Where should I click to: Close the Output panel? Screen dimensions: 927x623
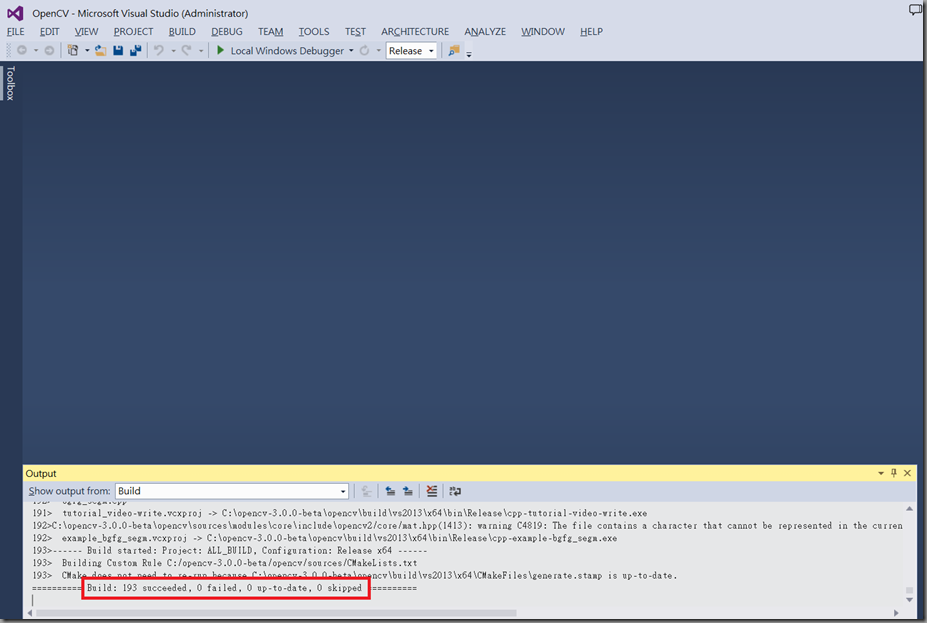(x=907, y=473)
